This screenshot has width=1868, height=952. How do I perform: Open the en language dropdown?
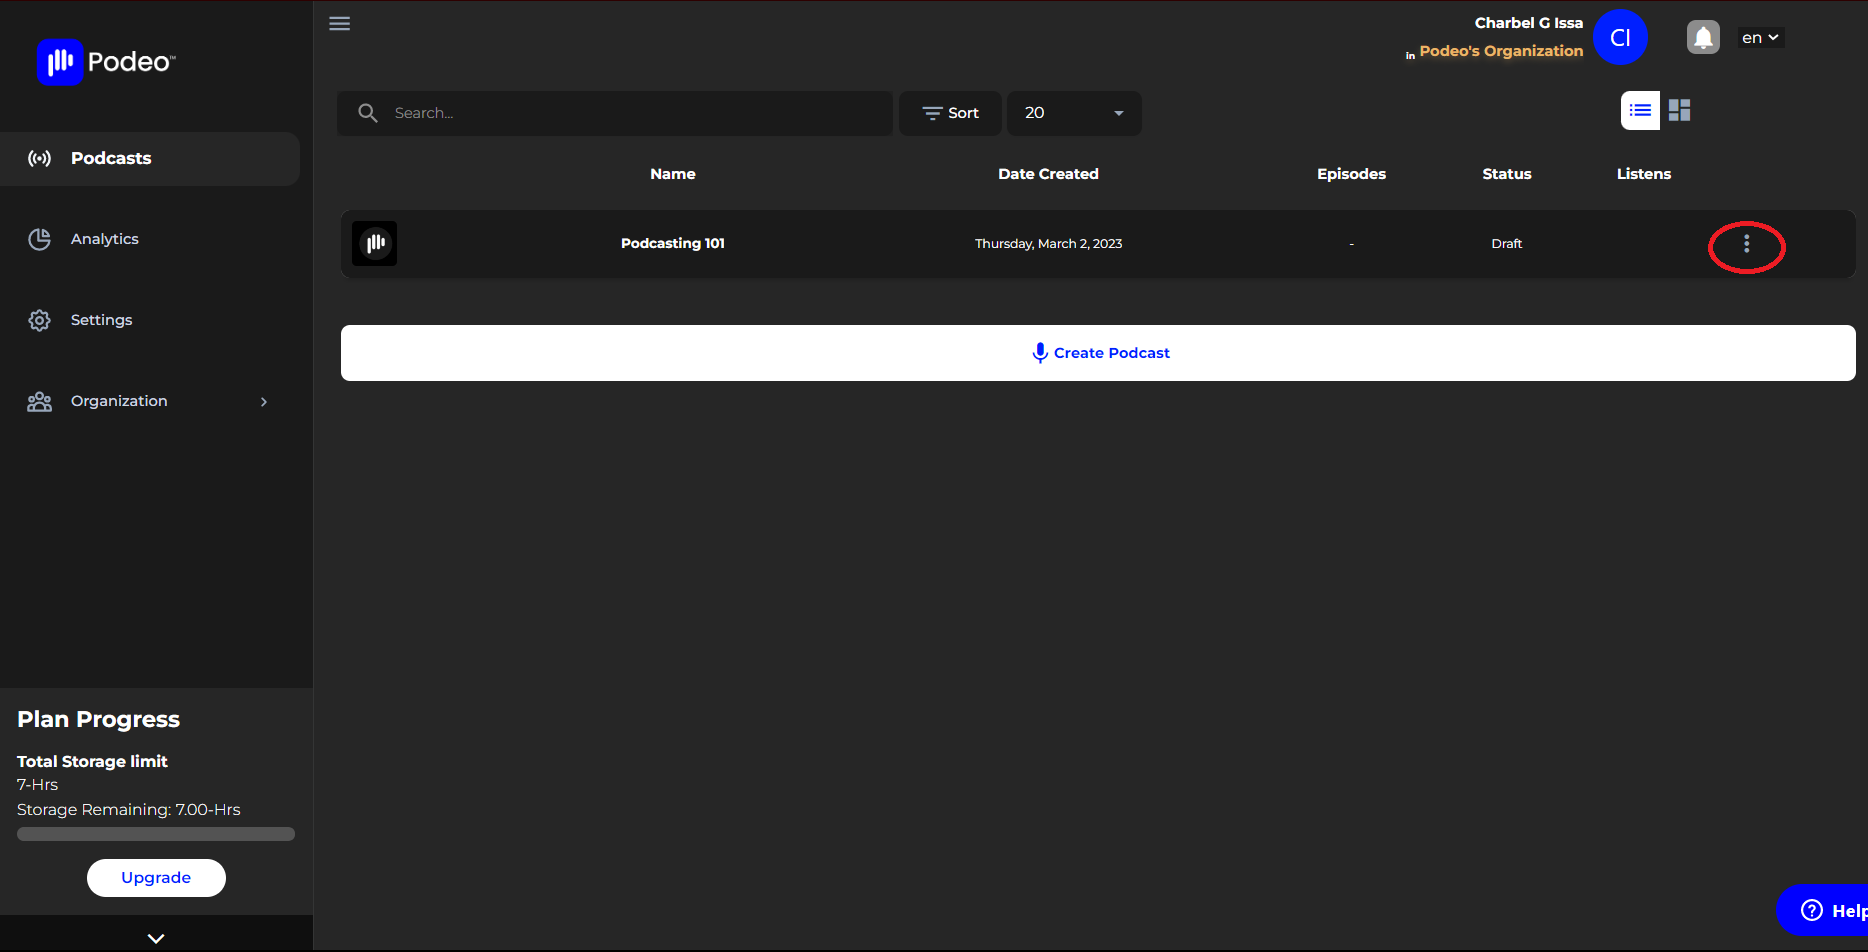click(x=1760, y=38)
